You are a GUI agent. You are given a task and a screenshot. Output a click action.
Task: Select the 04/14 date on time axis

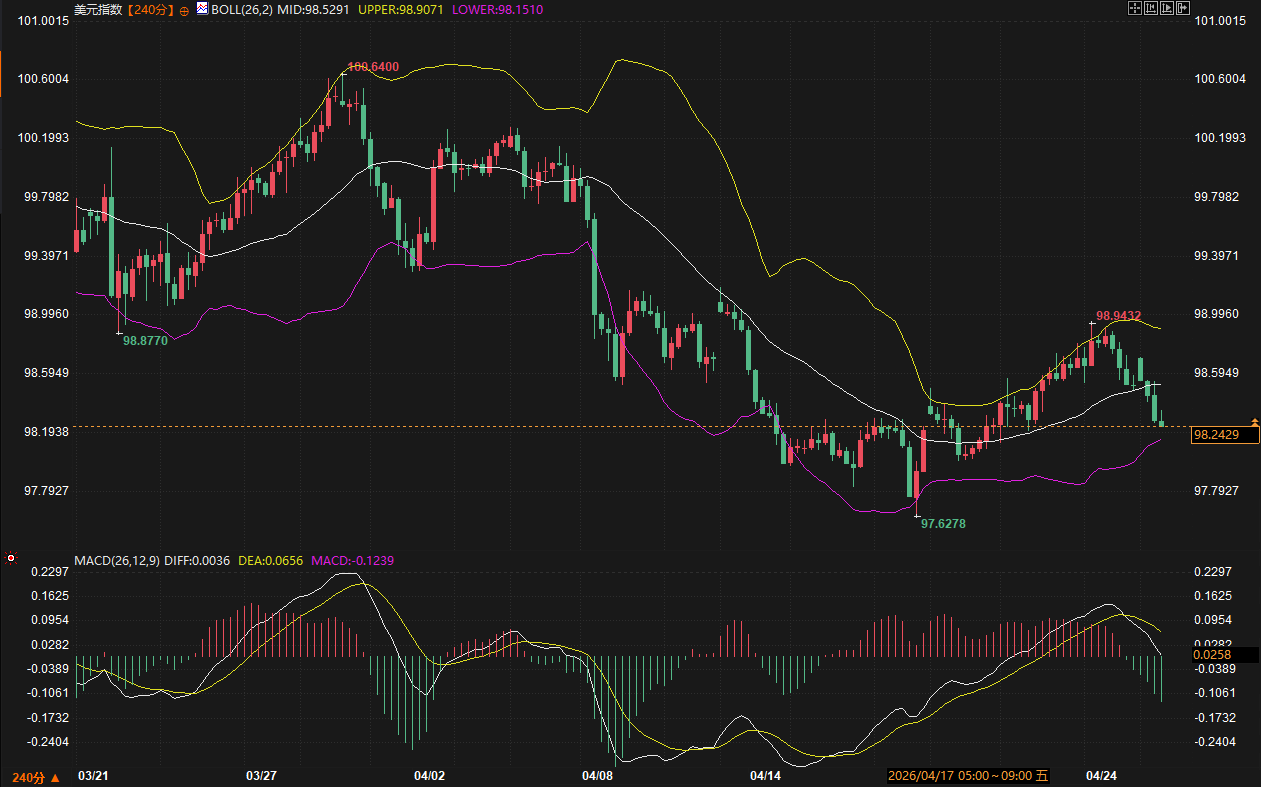[765, 775]
